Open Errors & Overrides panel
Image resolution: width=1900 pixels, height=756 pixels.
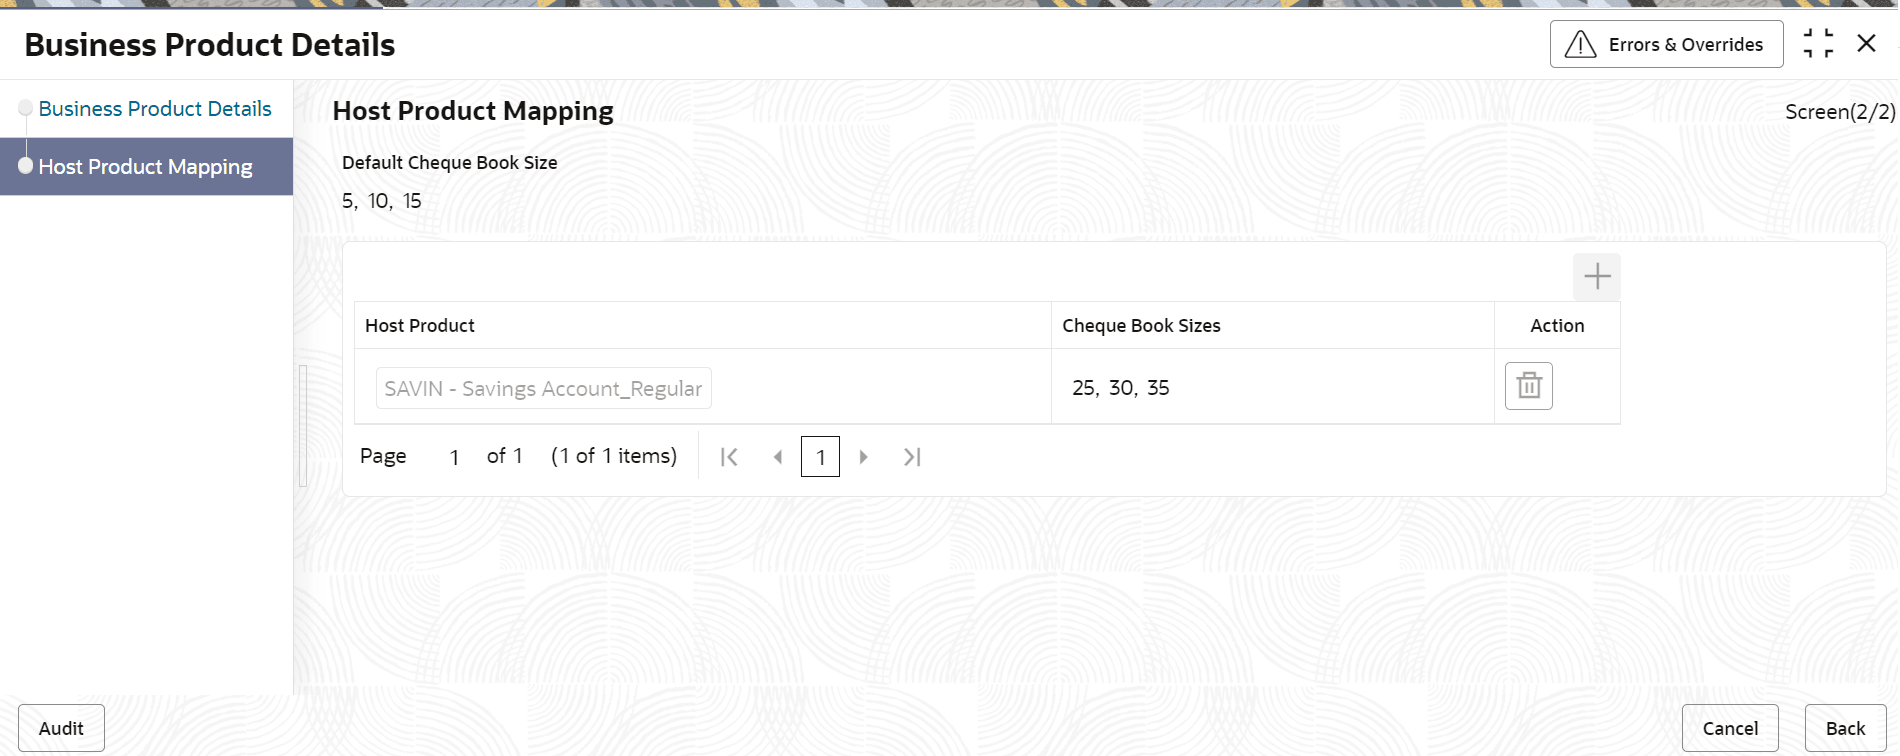click(1666, 44)
